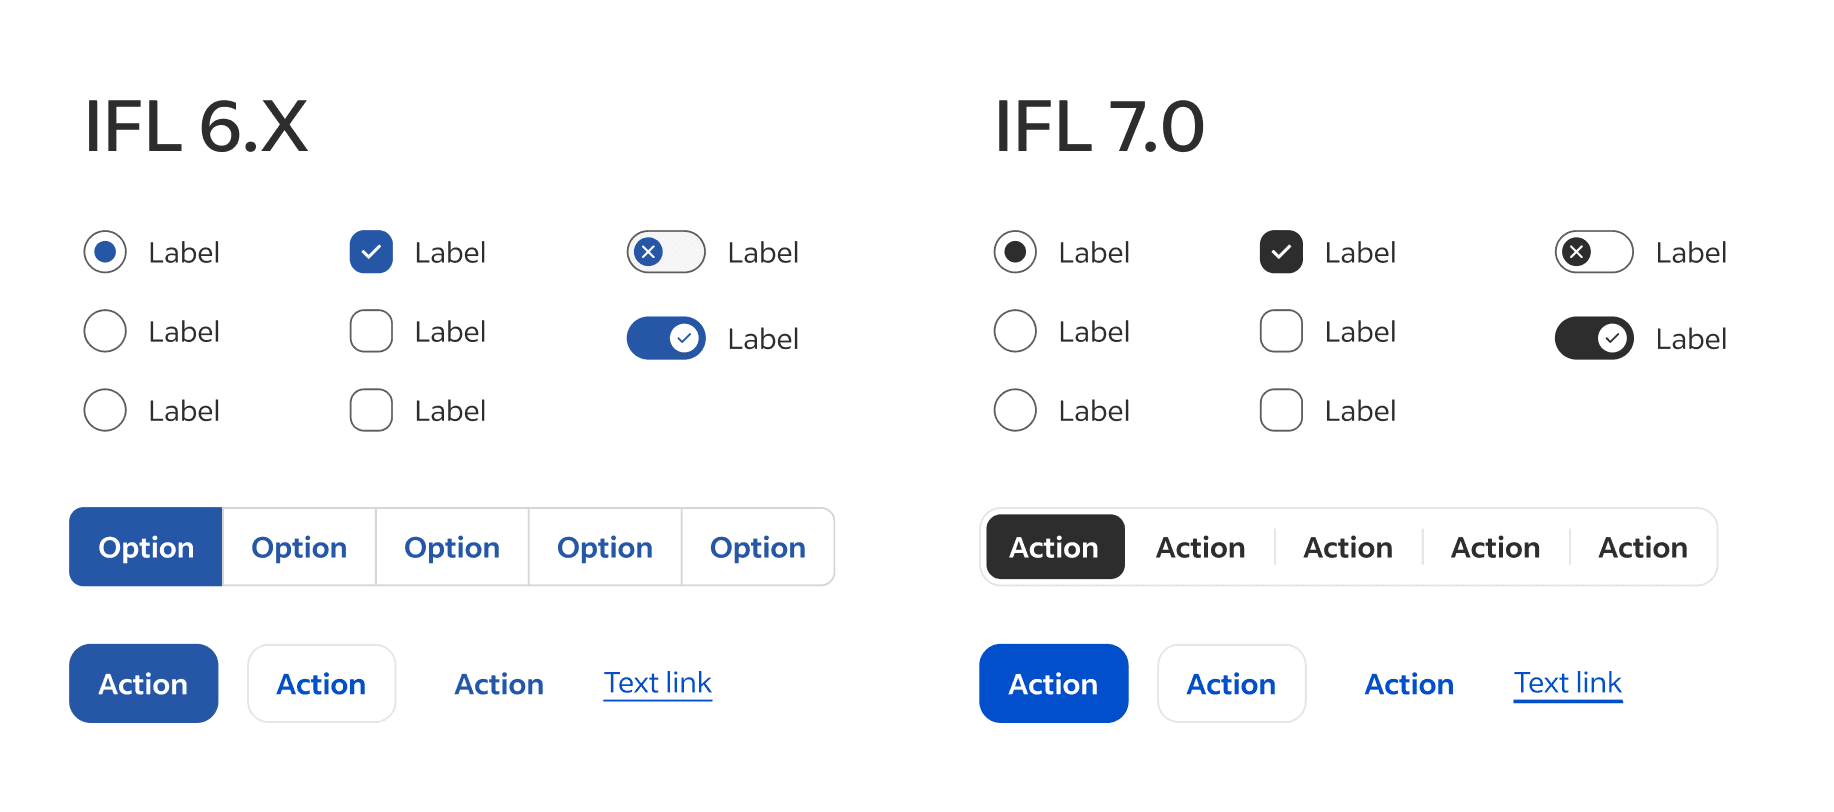
Task: Select the filled blue radio button under IFL 6.X
Action: 105,252
